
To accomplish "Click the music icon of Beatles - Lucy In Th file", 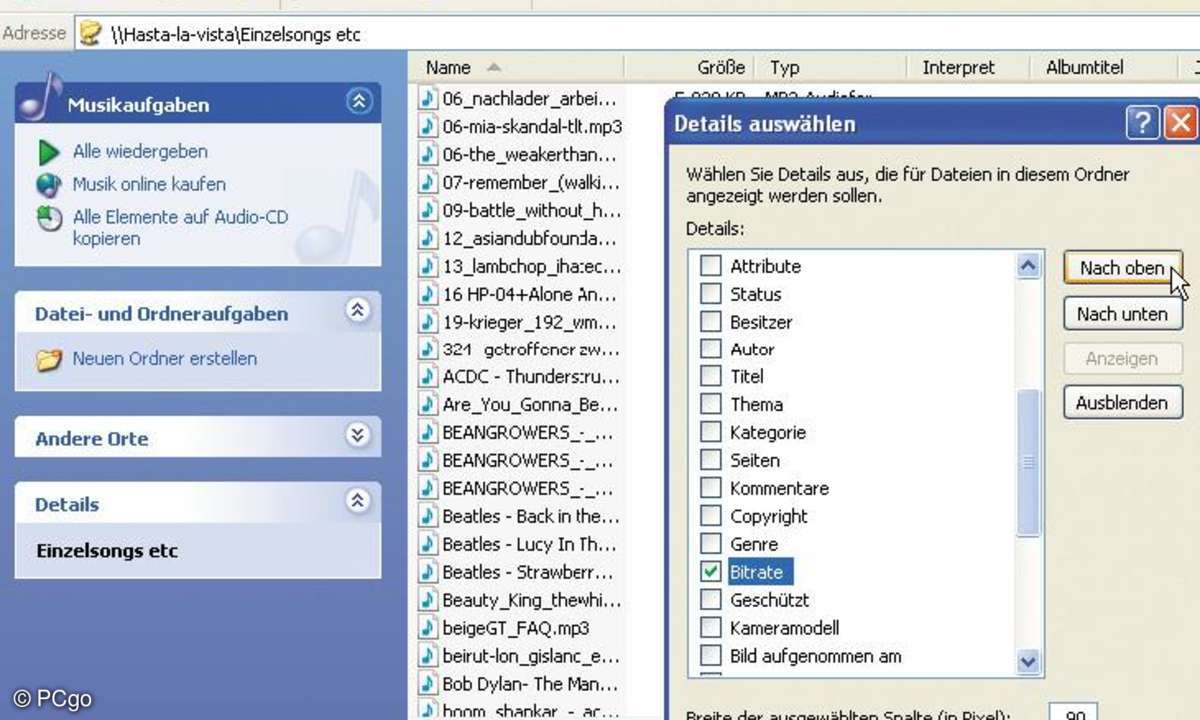I will (x=428, y=544).
